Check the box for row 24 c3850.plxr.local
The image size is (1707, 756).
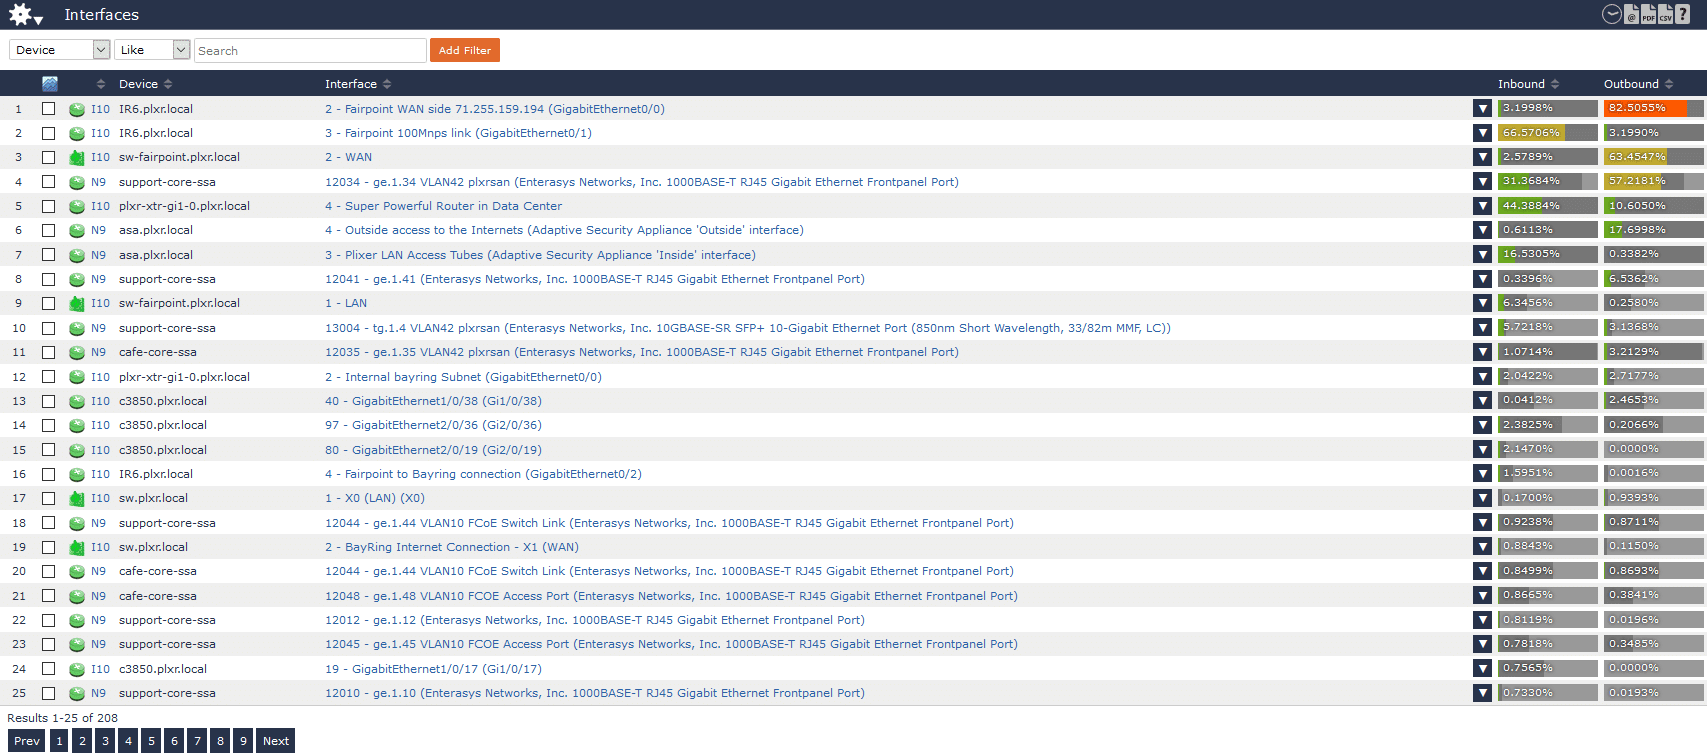coord(48,668)
